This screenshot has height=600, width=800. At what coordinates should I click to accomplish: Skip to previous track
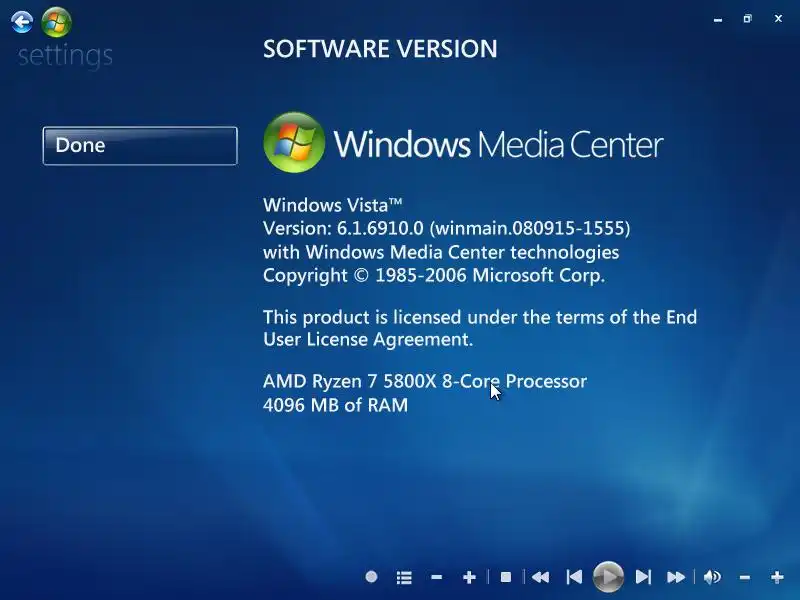574,577
